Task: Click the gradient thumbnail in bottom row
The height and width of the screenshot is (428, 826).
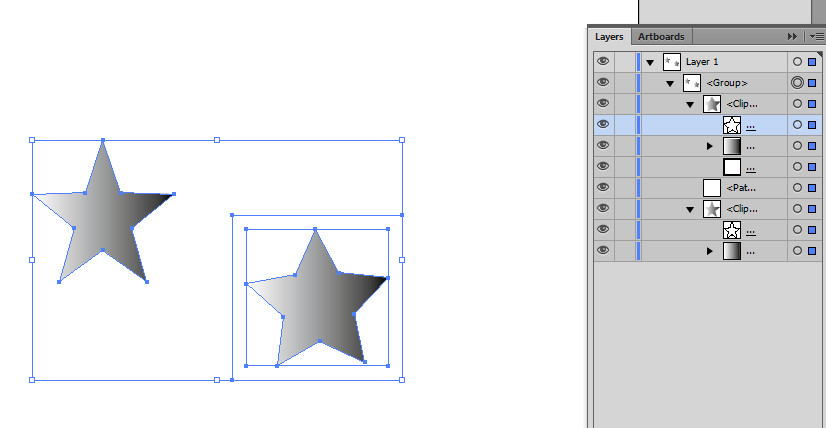Action: [732, 251]
